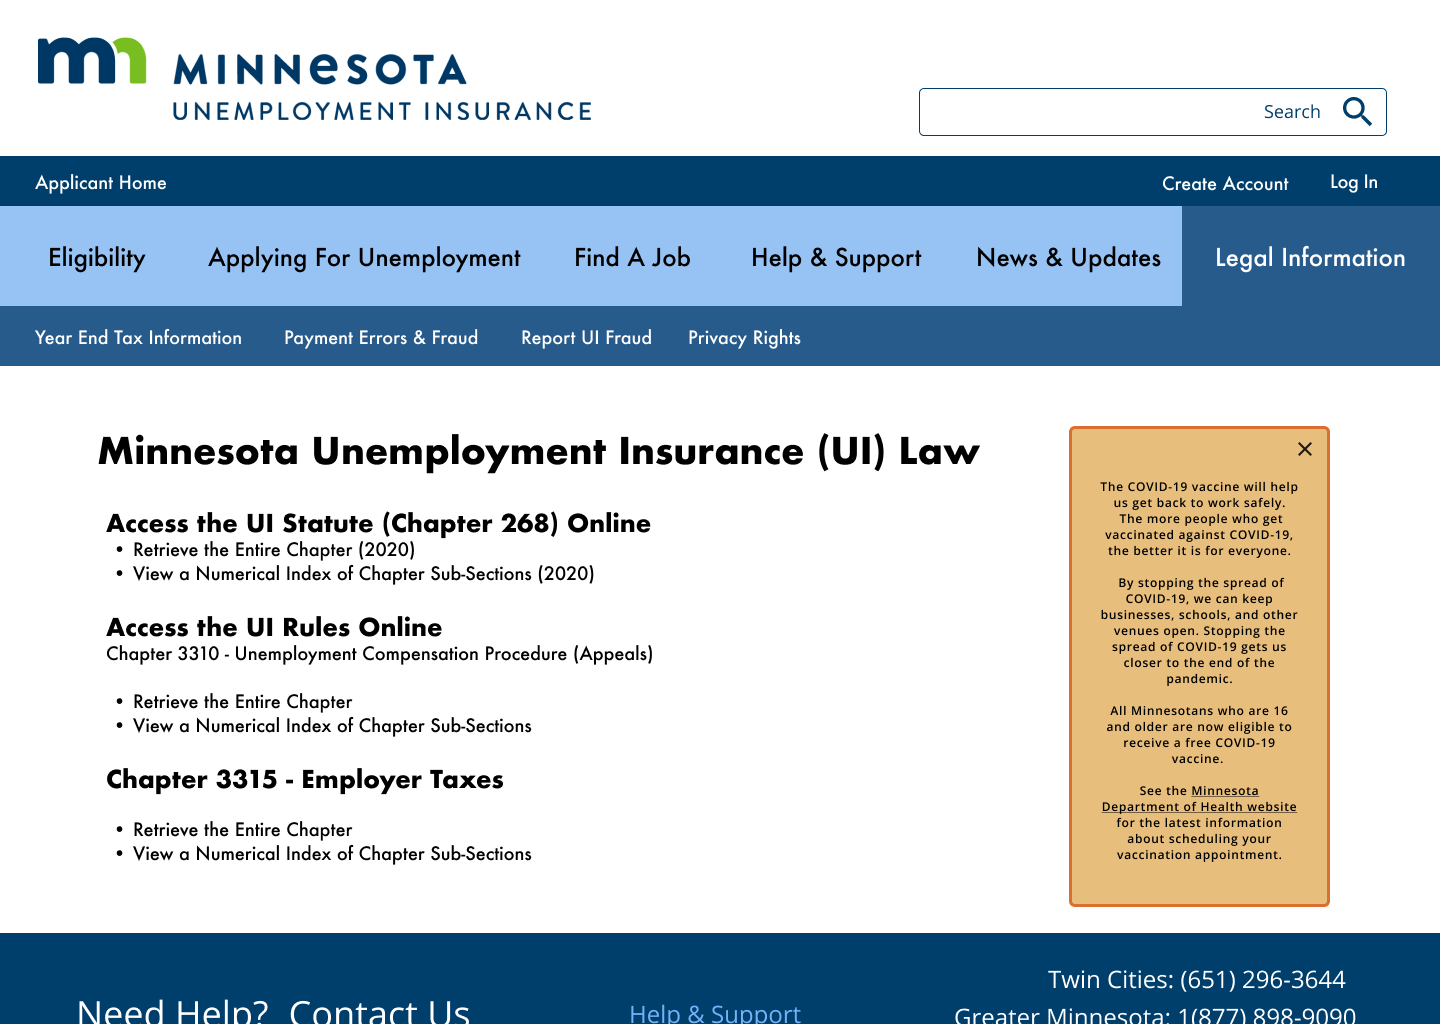
Task: Open Year End Tax Information
Action: point(138,337)
